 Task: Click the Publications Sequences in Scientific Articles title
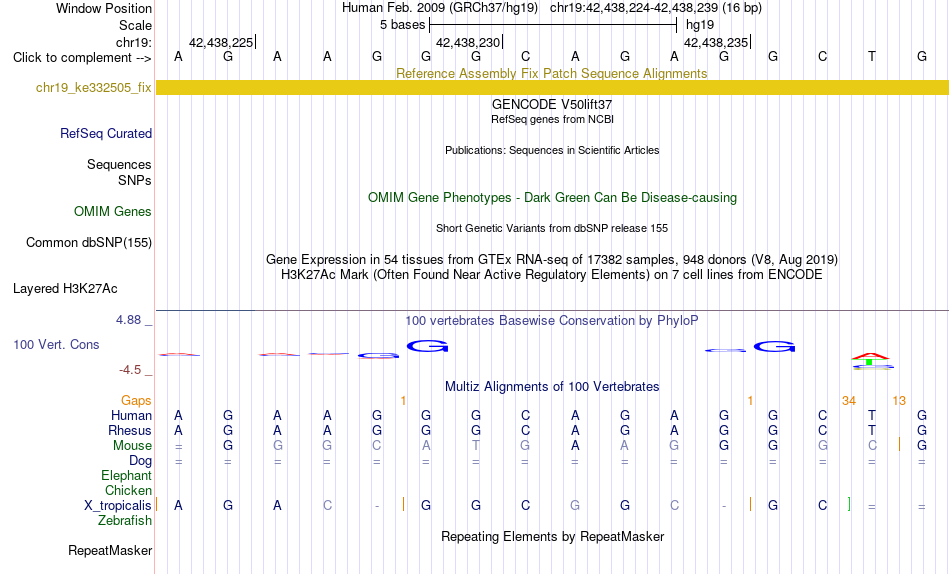click(x=552, y=150)
